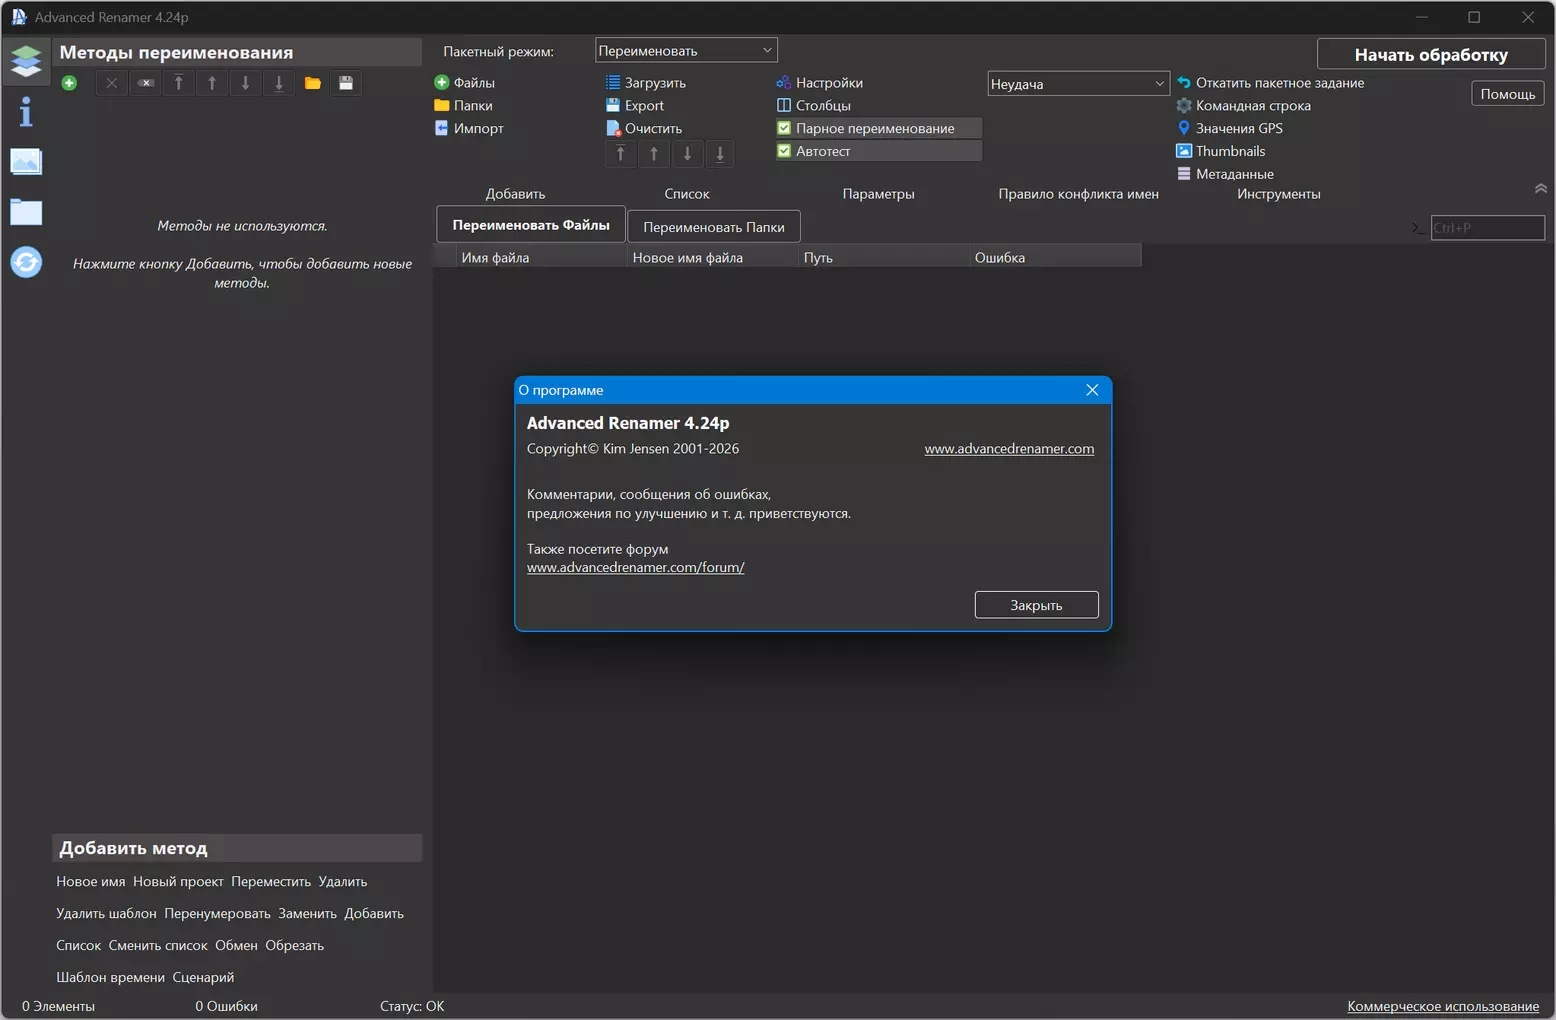The height and width of the screenshot is (1020, 1556).
Task: Add the Заменить method
Action: [x=307, y=914]
